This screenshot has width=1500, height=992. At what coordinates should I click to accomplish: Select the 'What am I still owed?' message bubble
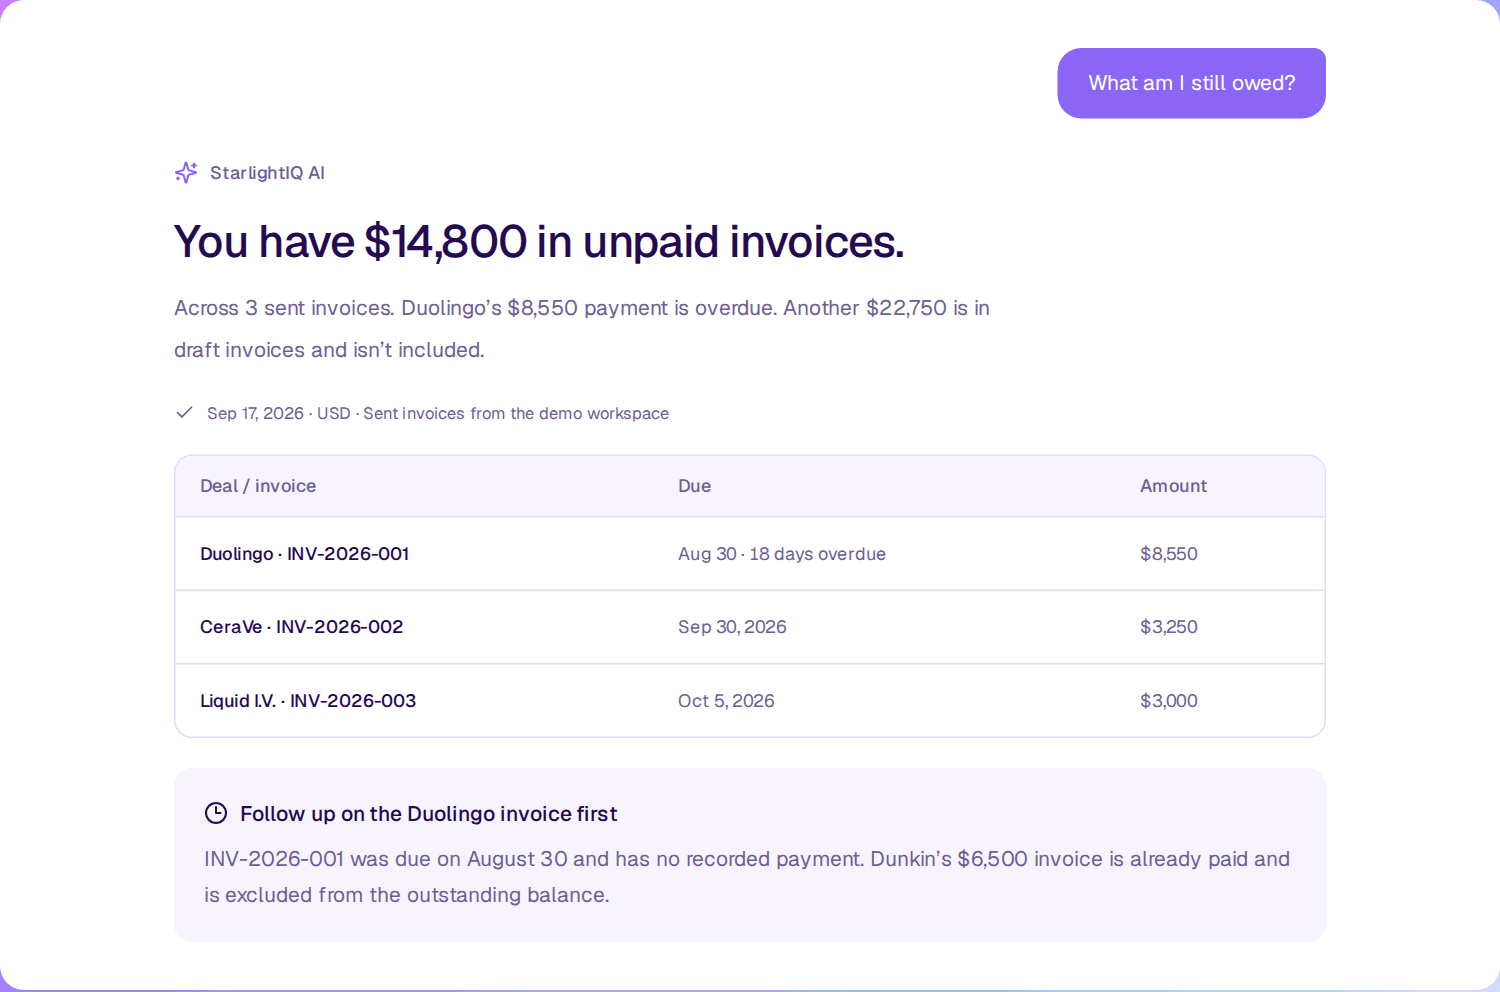click(x=1191, y=83)
